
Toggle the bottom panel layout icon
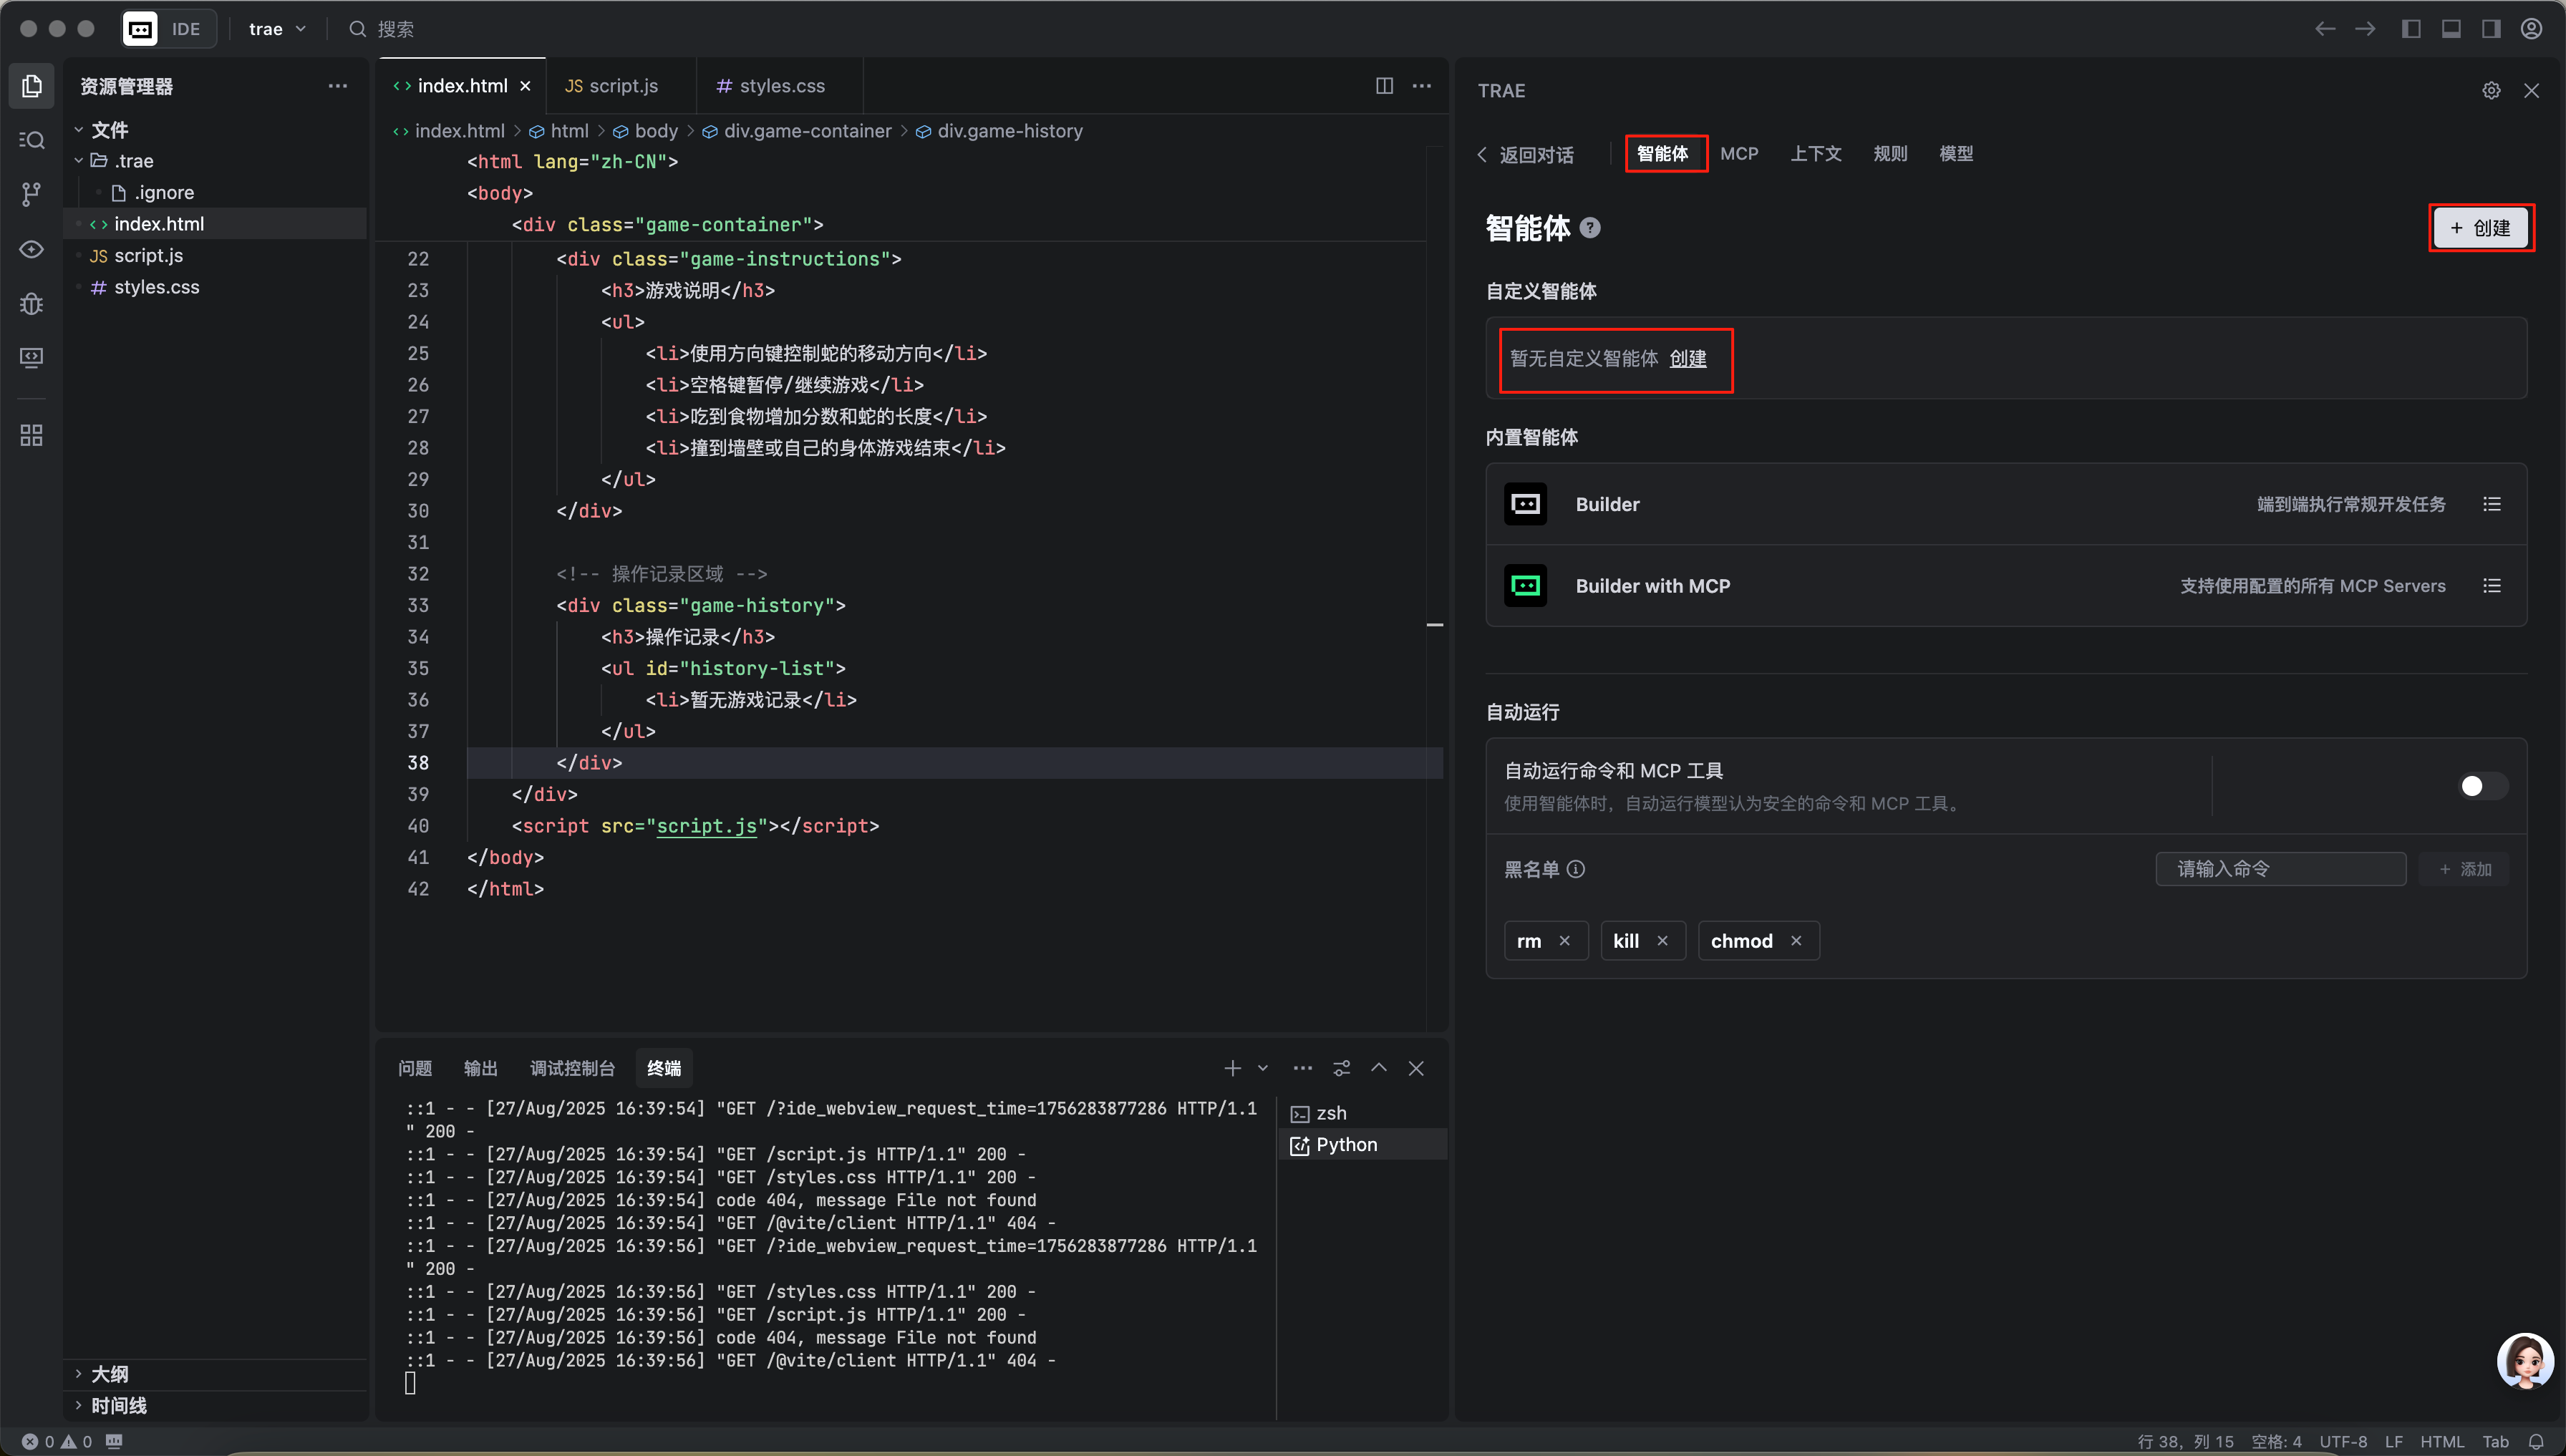2451,29
